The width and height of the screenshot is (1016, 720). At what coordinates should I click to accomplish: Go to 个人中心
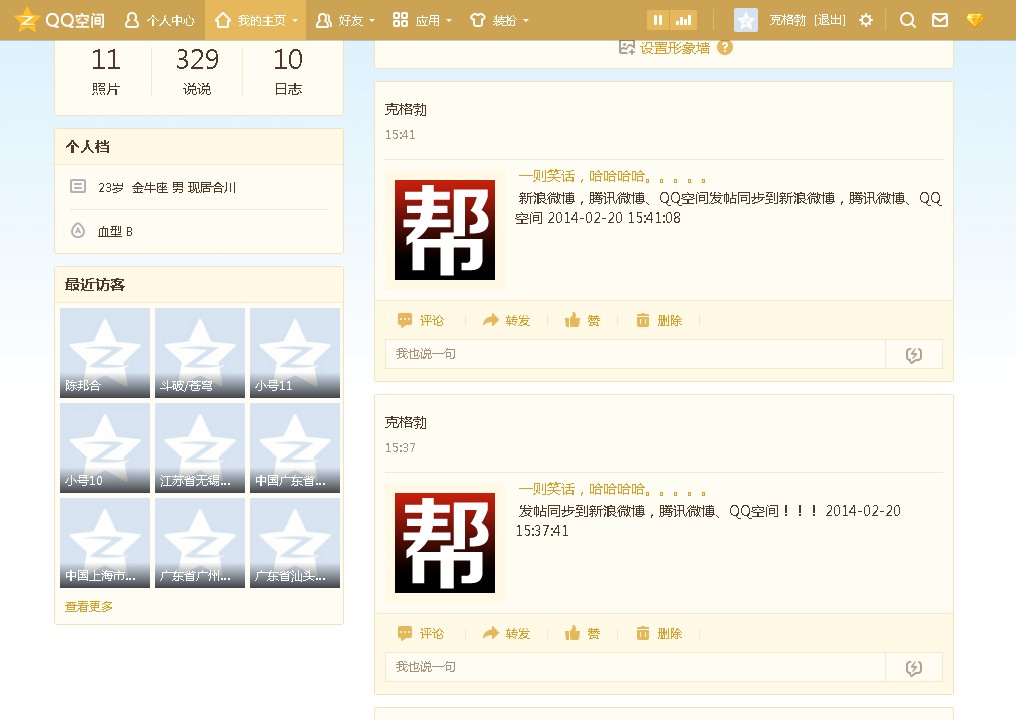[160, 20]
